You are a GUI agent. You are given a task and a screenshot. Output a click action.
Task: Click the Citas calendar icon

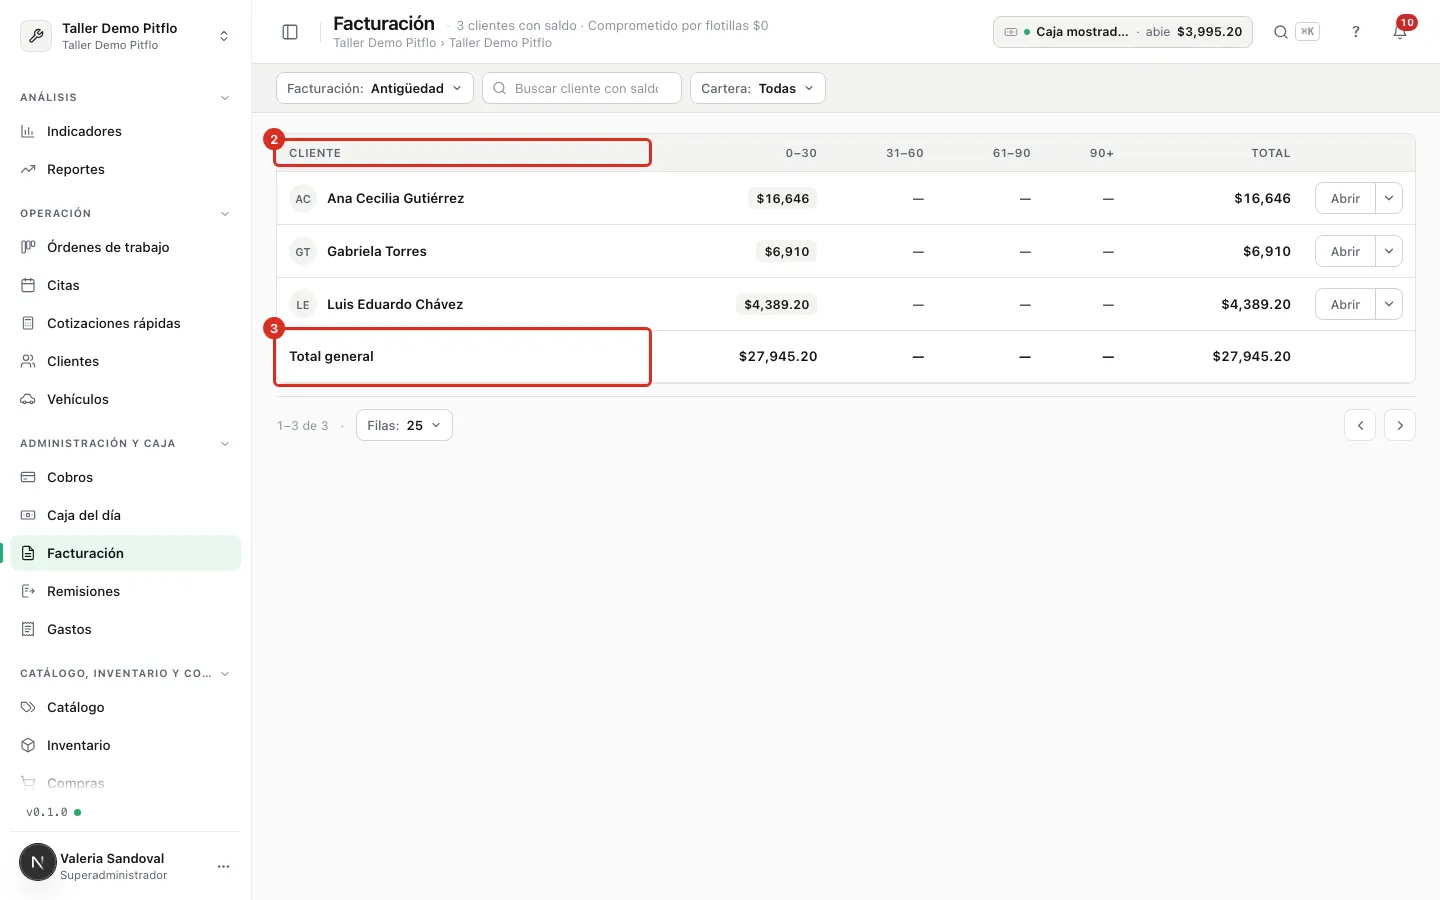(x=28, y=285)
